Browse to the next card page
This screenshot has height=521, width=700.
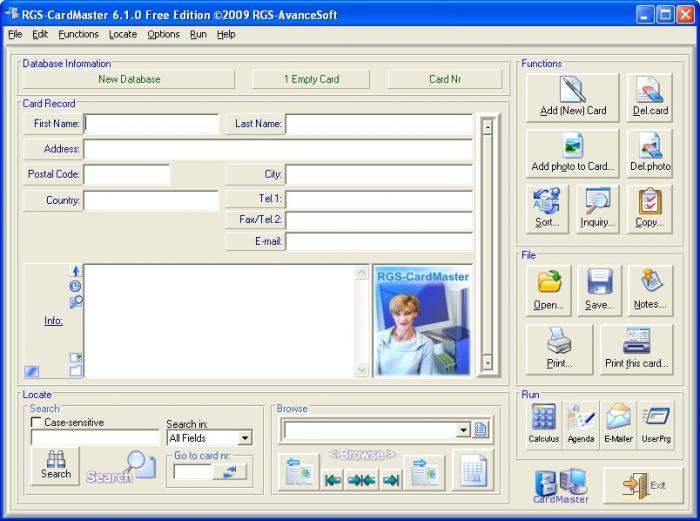[424, 472]
